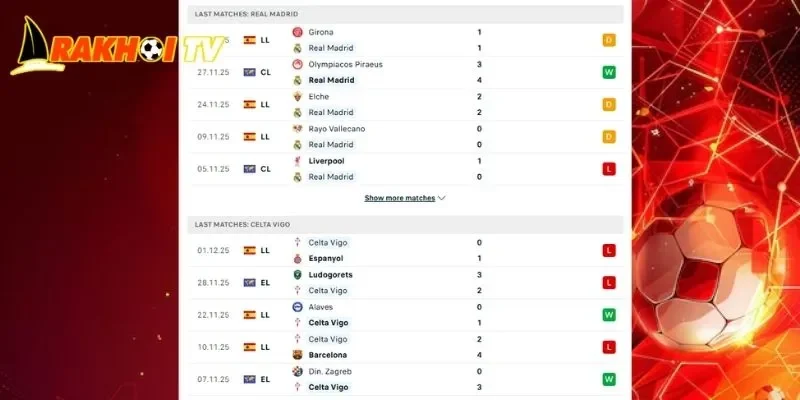Click the Barcelona club crest icon
The height and width of the screenshot is (400, 800).
(x=297, y=355)
